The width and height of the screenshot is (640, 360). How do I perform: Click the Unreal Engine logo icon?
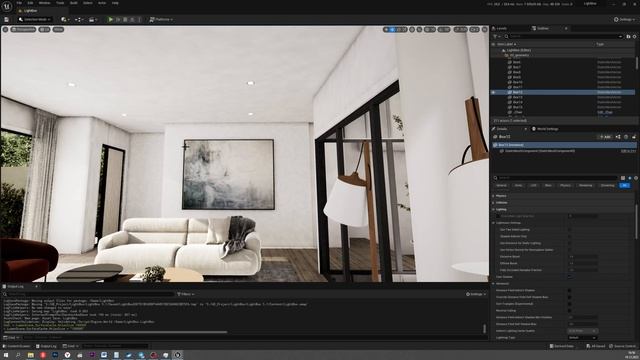(x=7, y=7)
